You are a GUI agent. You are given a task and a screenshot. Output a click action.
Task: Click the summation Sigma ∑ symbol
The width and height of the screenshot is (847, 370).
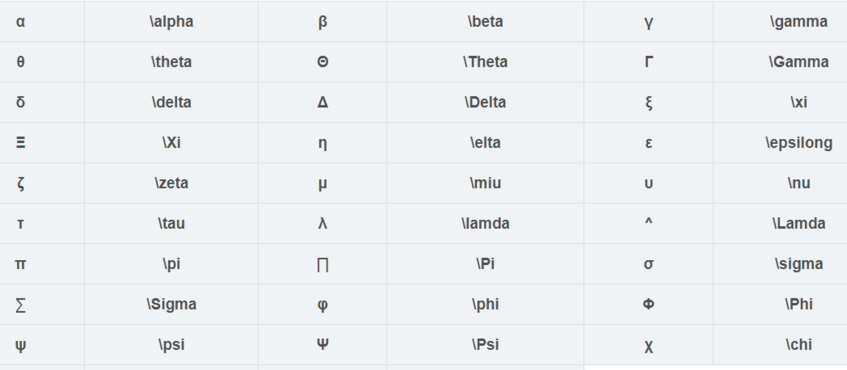pos(21,305)
